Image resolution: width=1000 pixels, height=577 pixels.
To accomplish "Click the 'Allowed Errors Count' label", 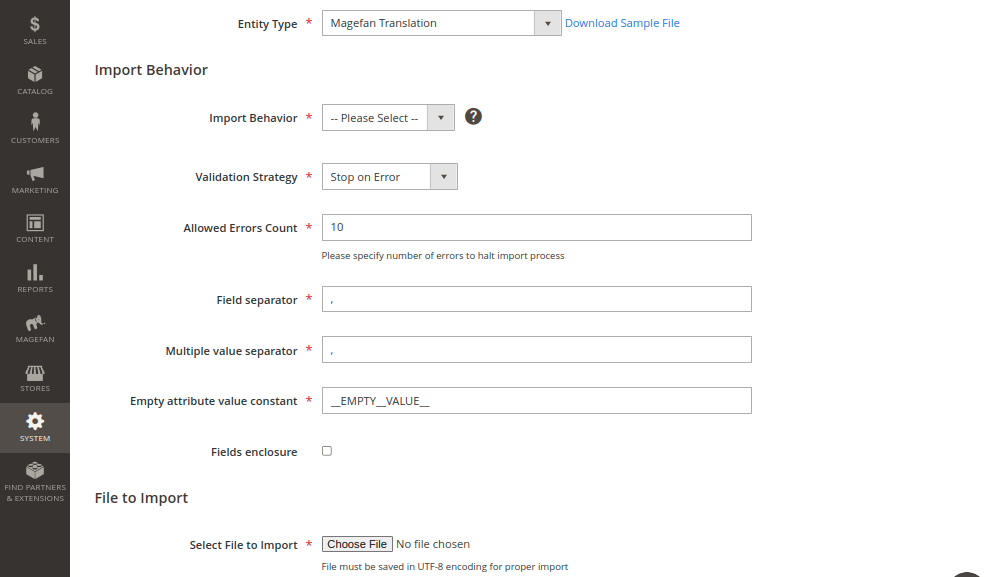I will pos(240,228).
